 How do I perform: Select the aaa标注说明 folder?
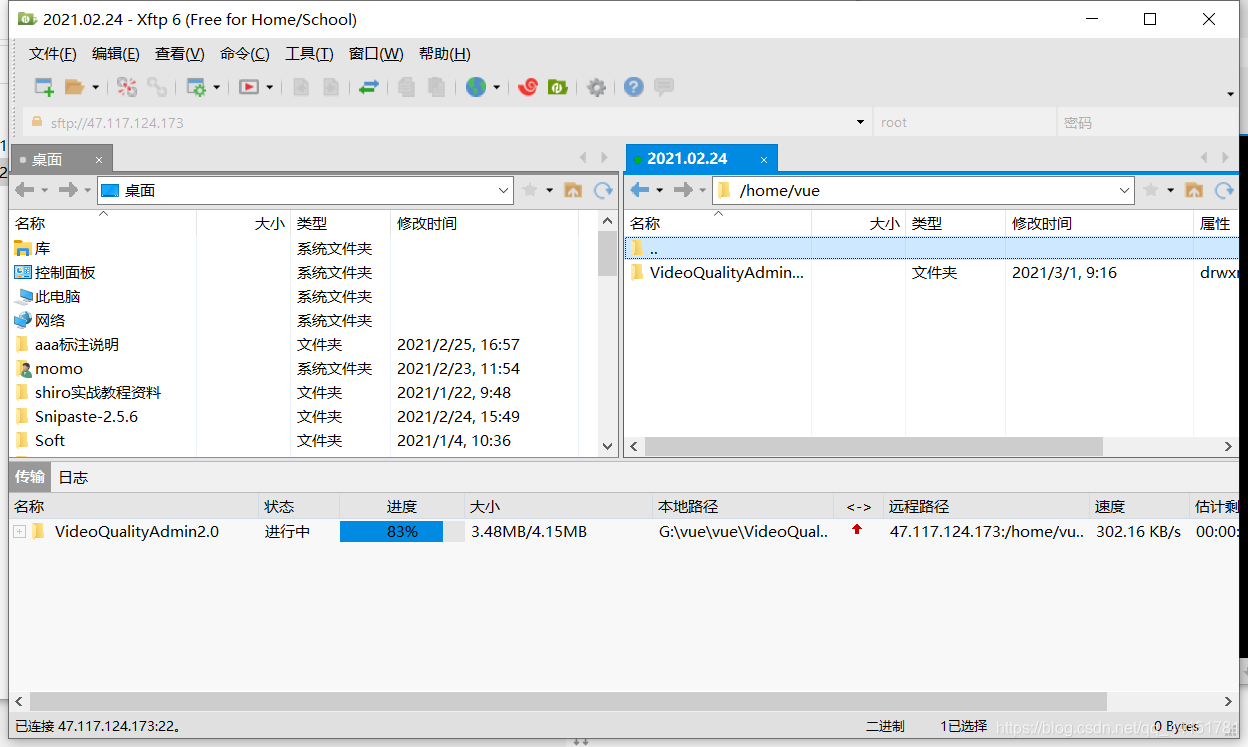point(67,344)
